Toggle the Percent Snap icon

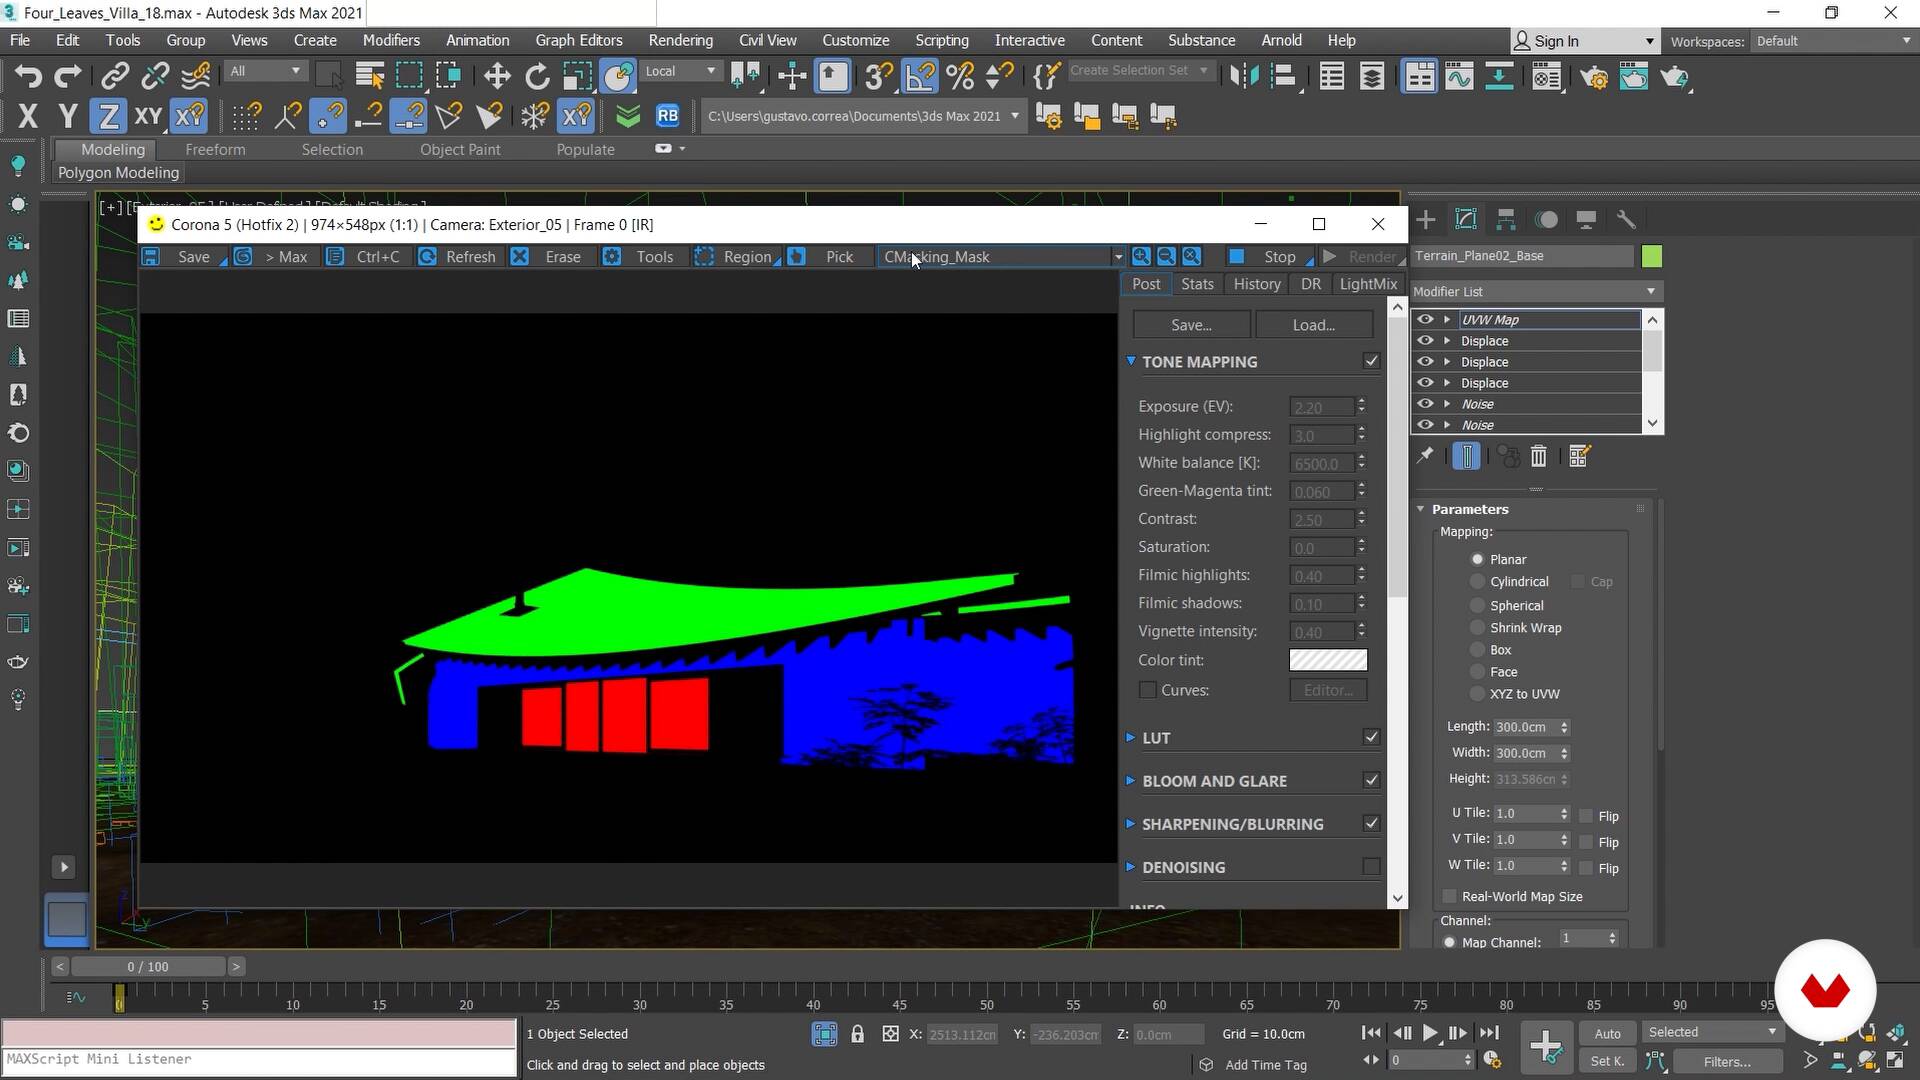[x=960, y=76]
